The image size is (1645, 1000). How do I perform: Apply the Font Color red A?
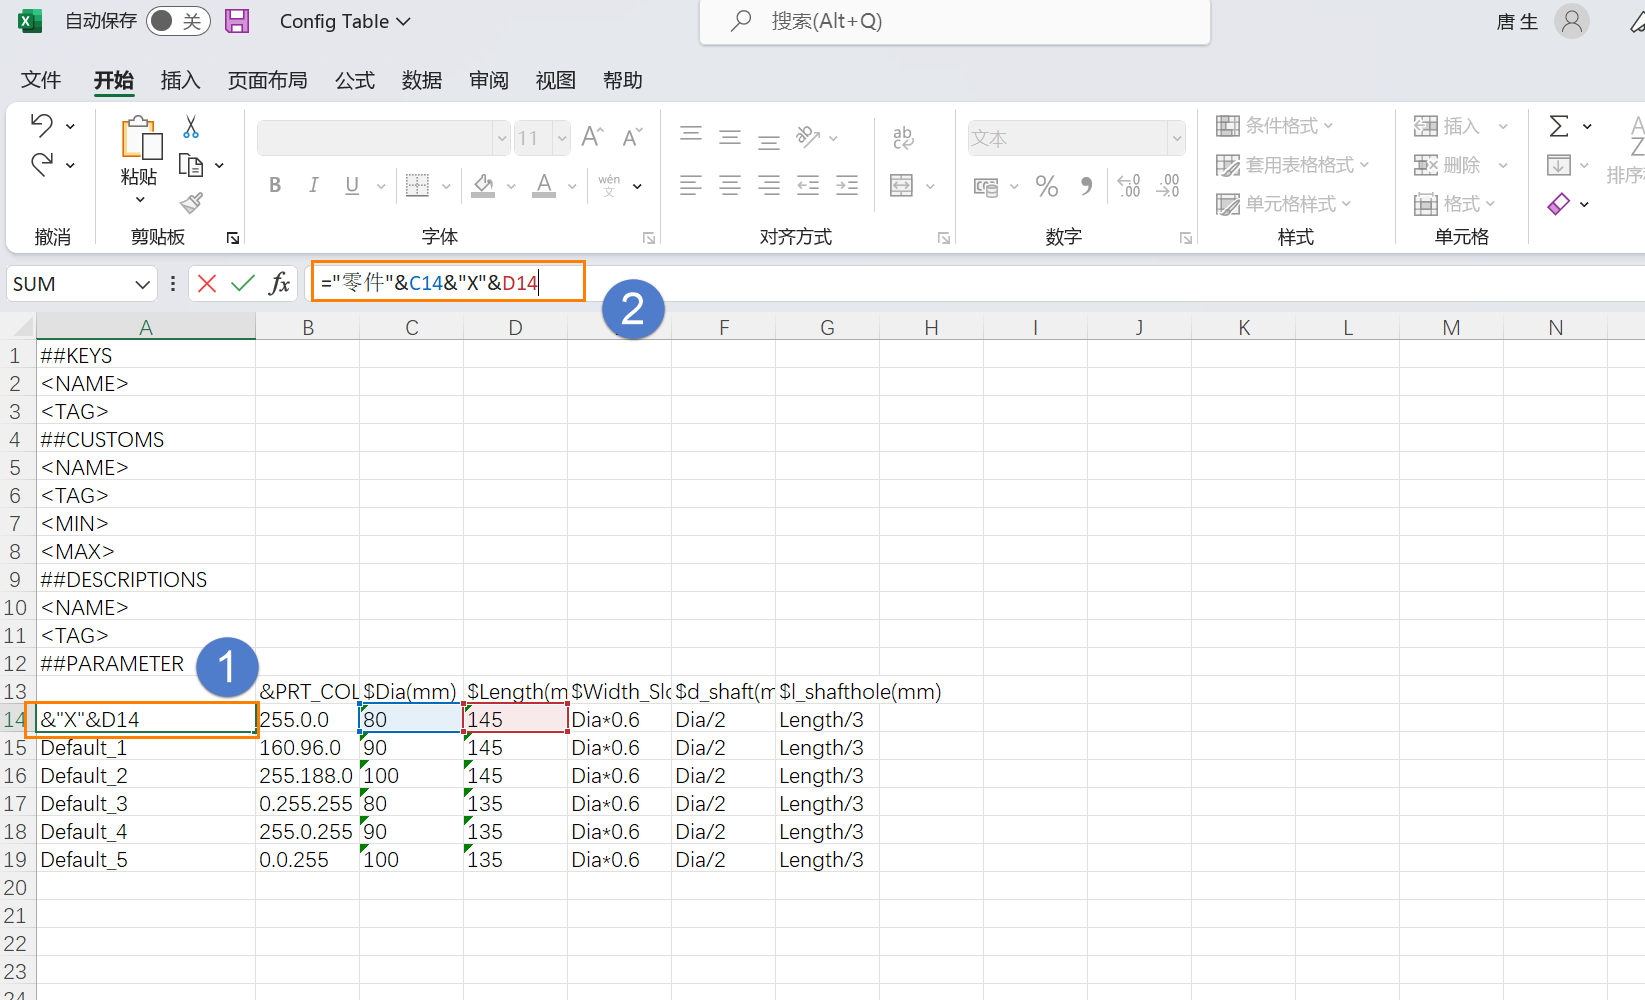click(x=544, y=185)
